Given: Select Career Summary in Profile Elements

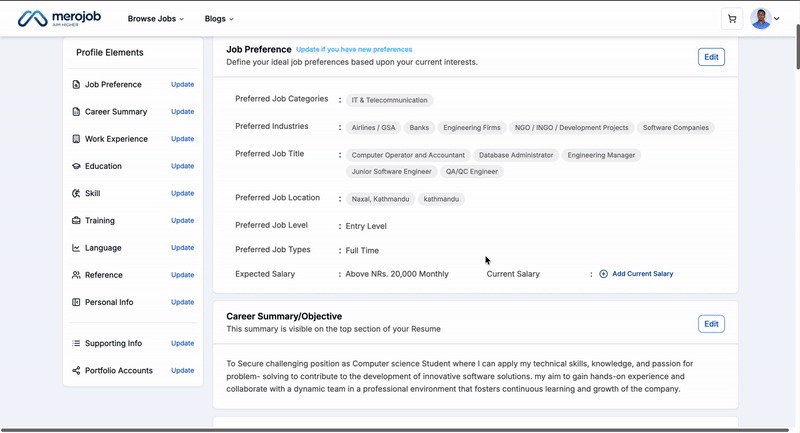Looking at the screenshot, I should click(x=116, y=112).
